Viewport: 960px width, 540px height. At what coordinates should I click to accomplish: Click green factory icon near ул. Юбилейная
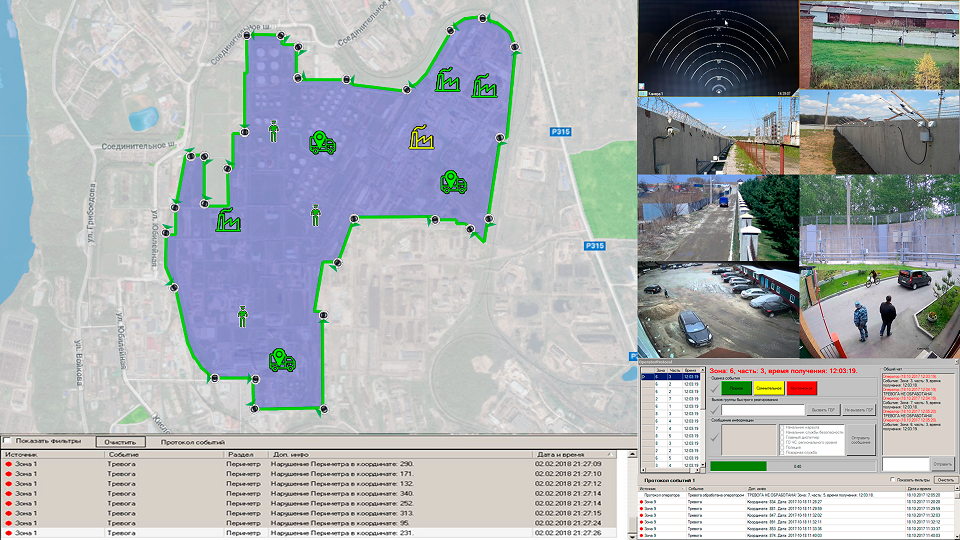pos(228,220)
